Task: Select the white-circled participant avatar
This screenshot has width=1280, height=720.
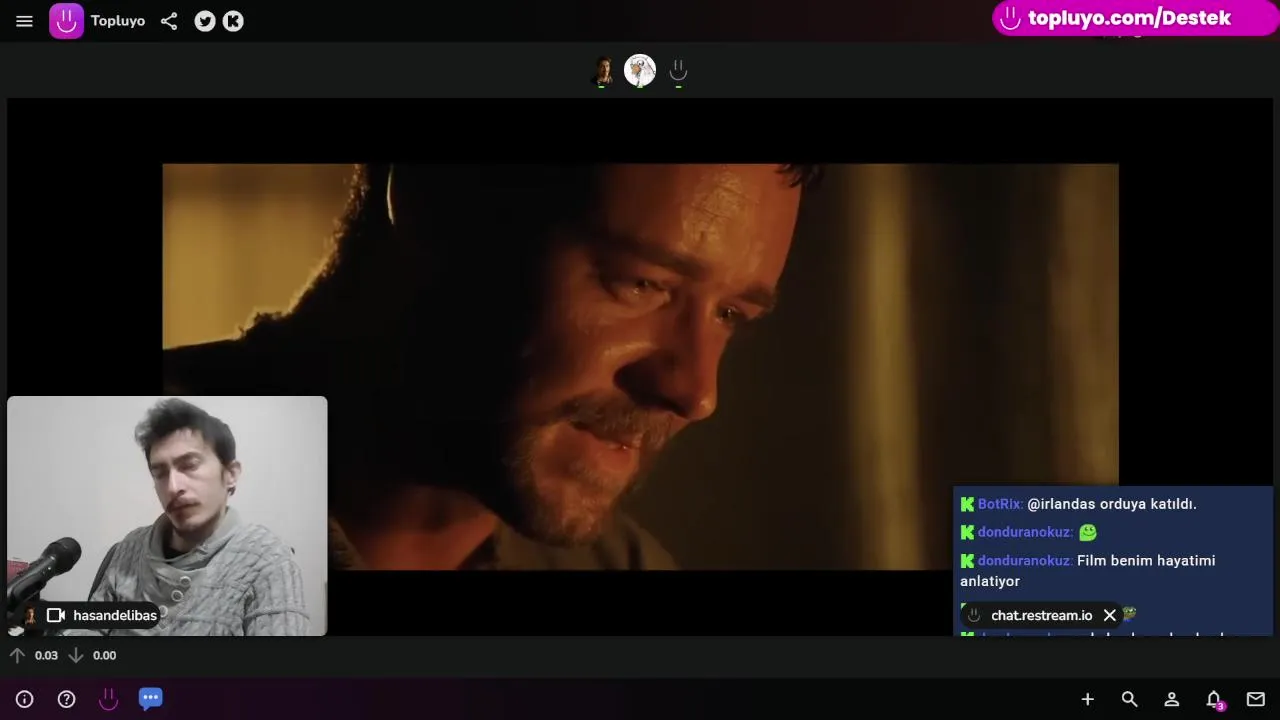Action: (640, 70)
